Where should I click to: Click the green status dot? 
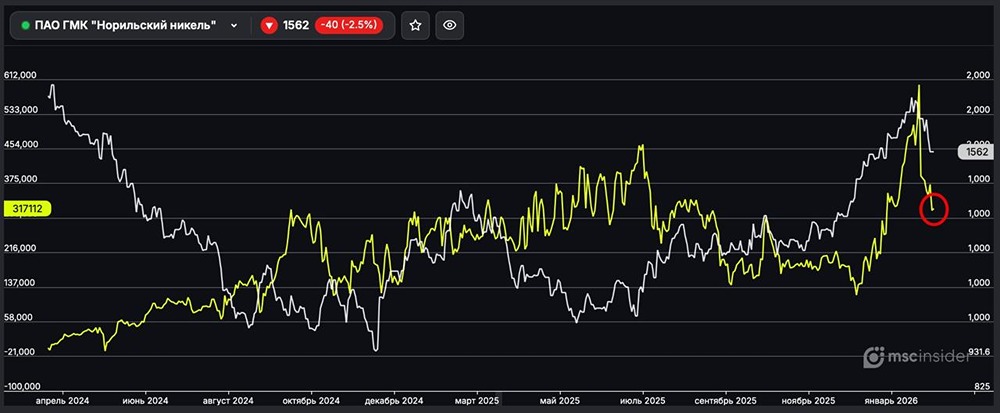(25, 25)
